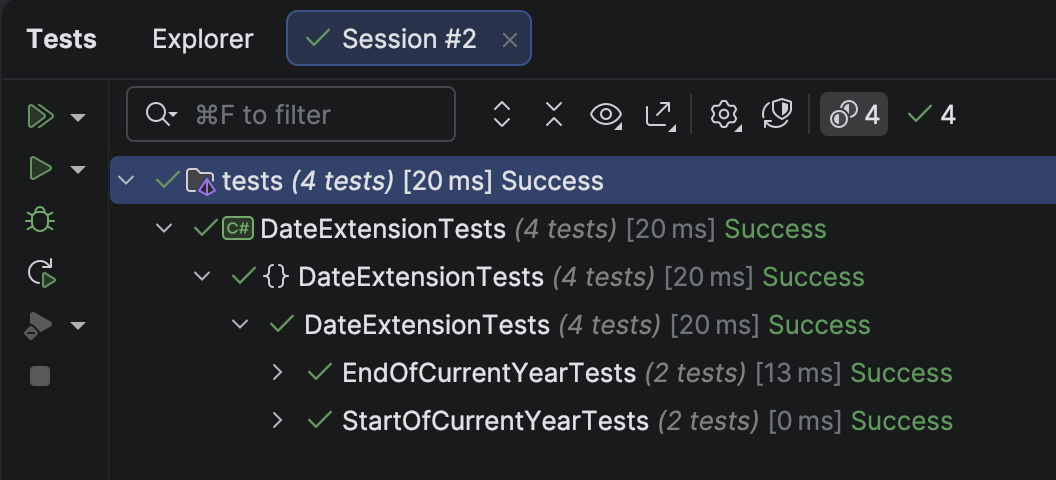Expand the StartOfCurrentYearTests node

[279, 421]
